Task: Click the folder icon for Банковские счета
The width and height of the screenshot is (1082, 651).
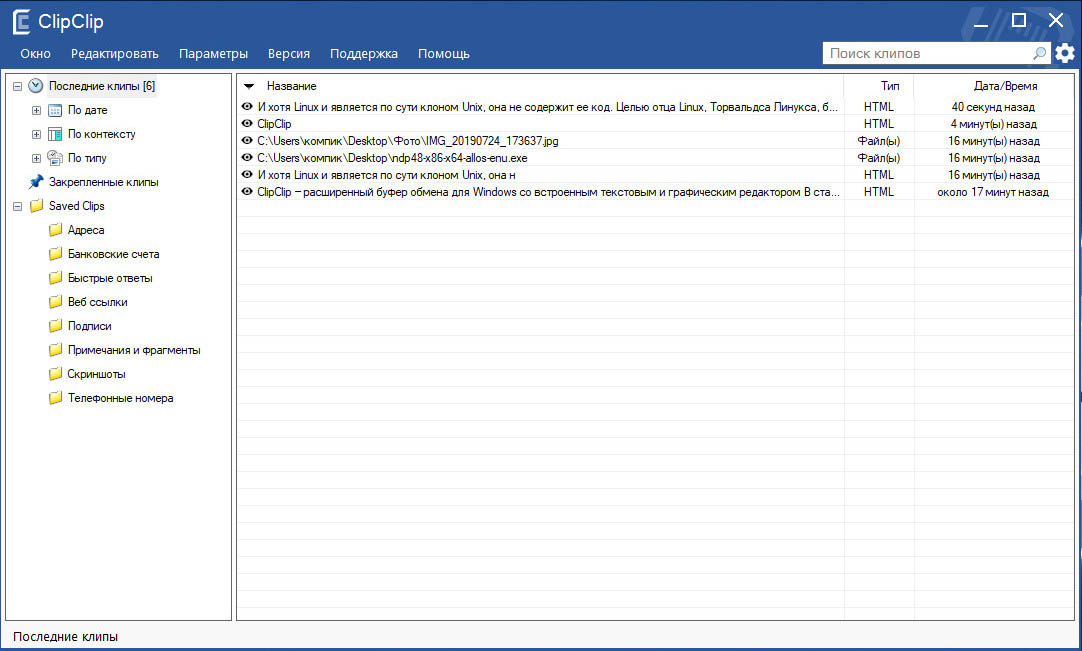Action: pos(55,254)
